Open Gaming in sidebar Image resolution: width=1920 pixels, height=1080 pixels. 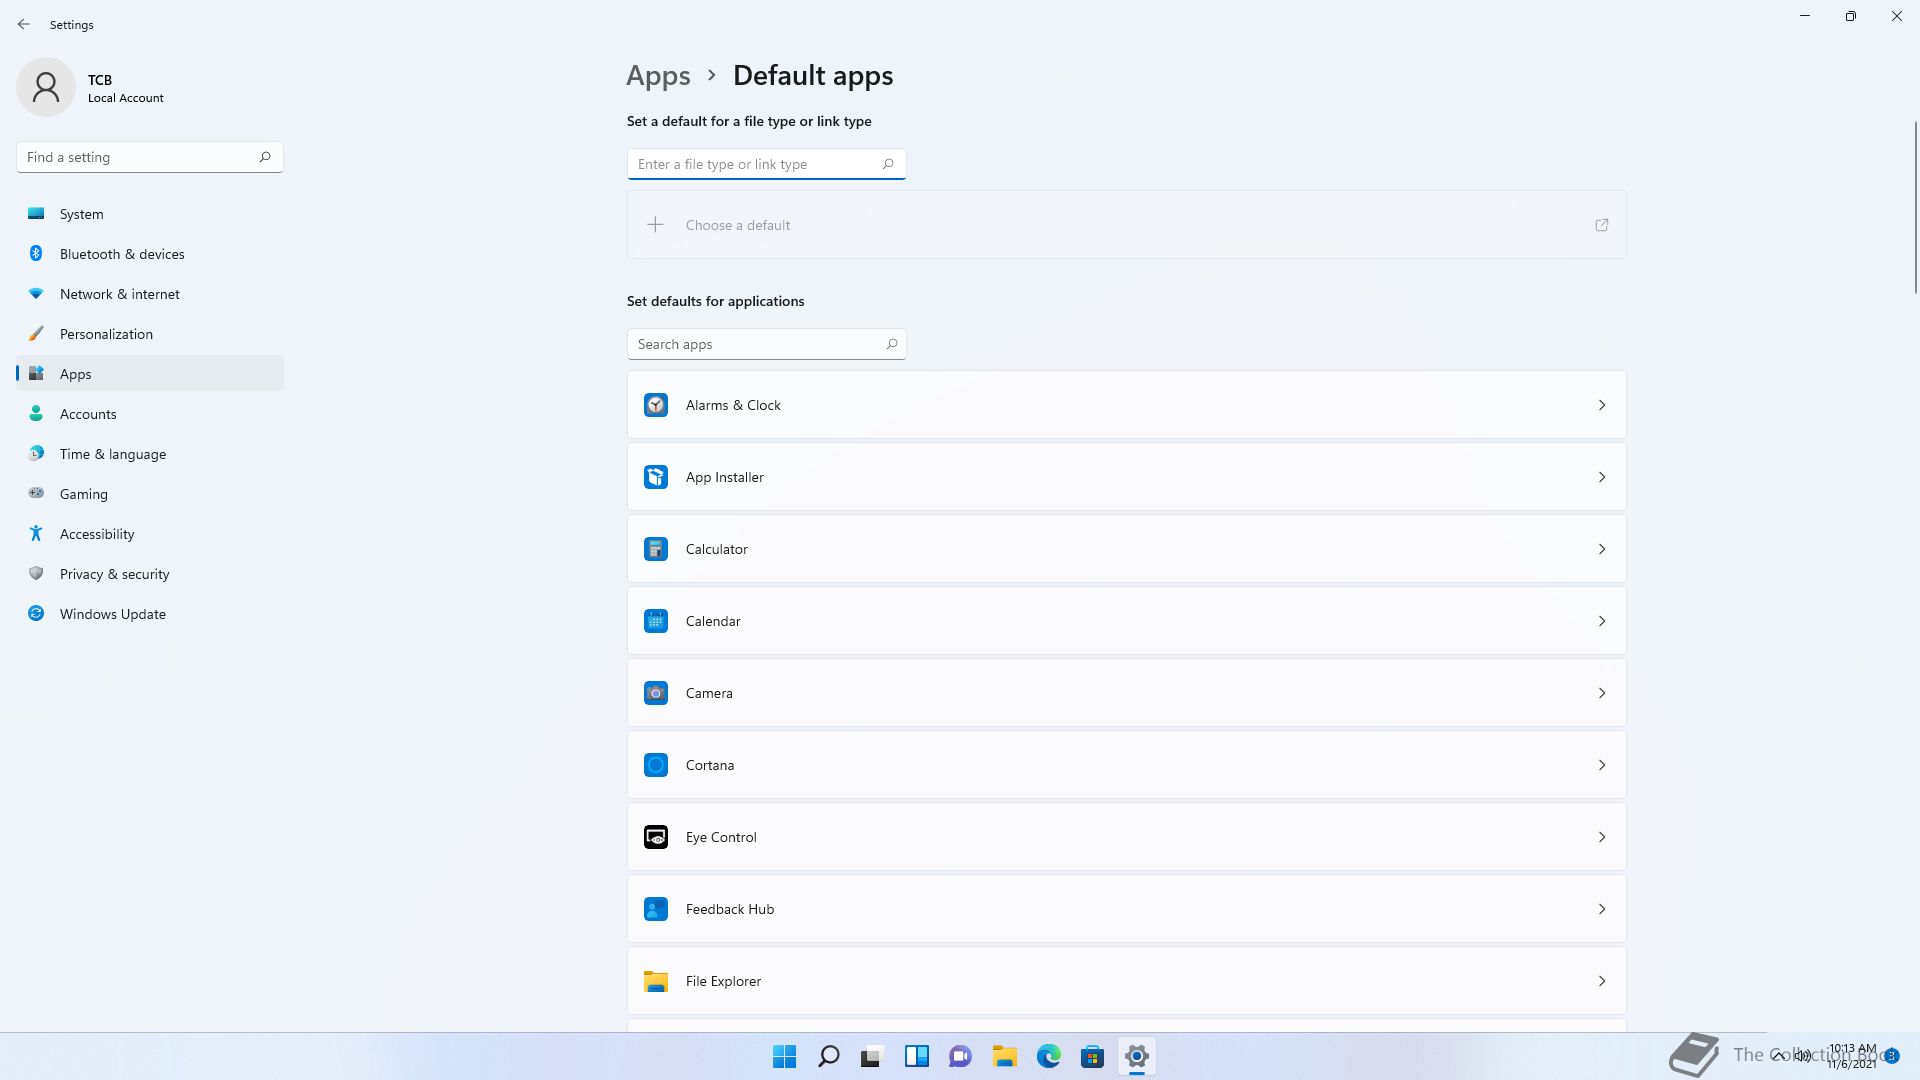click(x=150, y=494)
